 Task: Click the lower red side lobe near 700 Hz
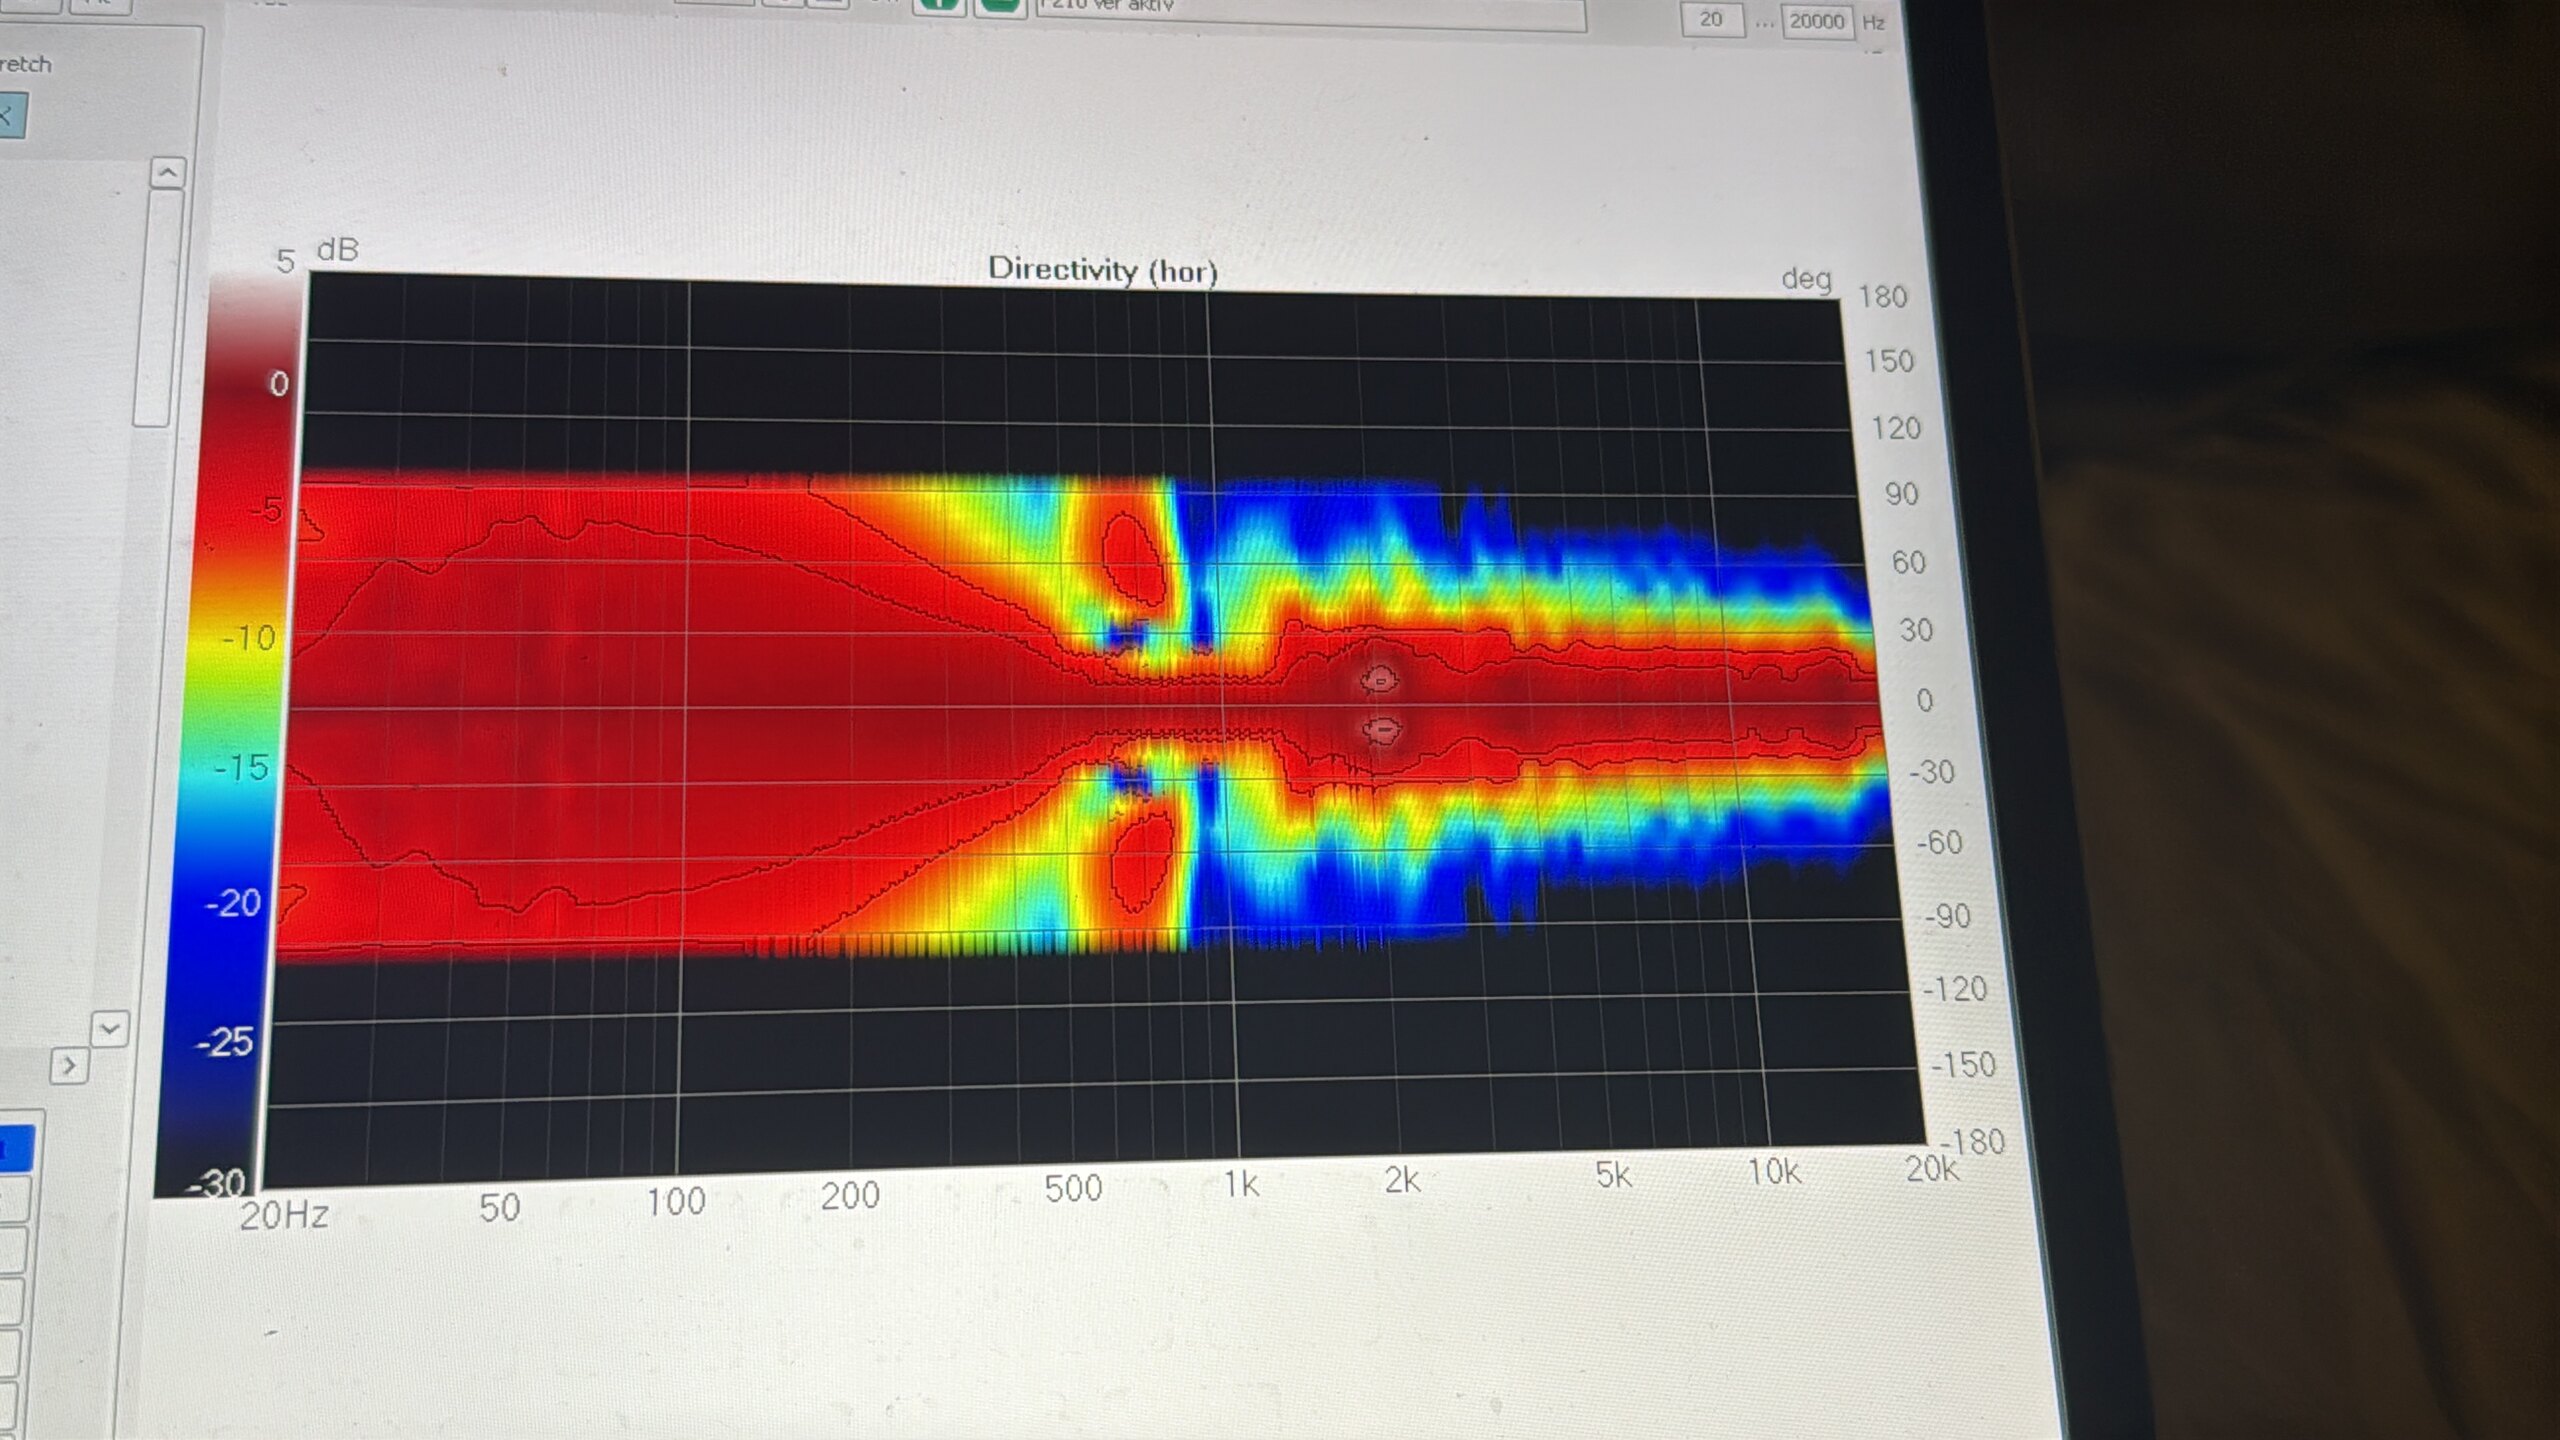(1142, 862)
